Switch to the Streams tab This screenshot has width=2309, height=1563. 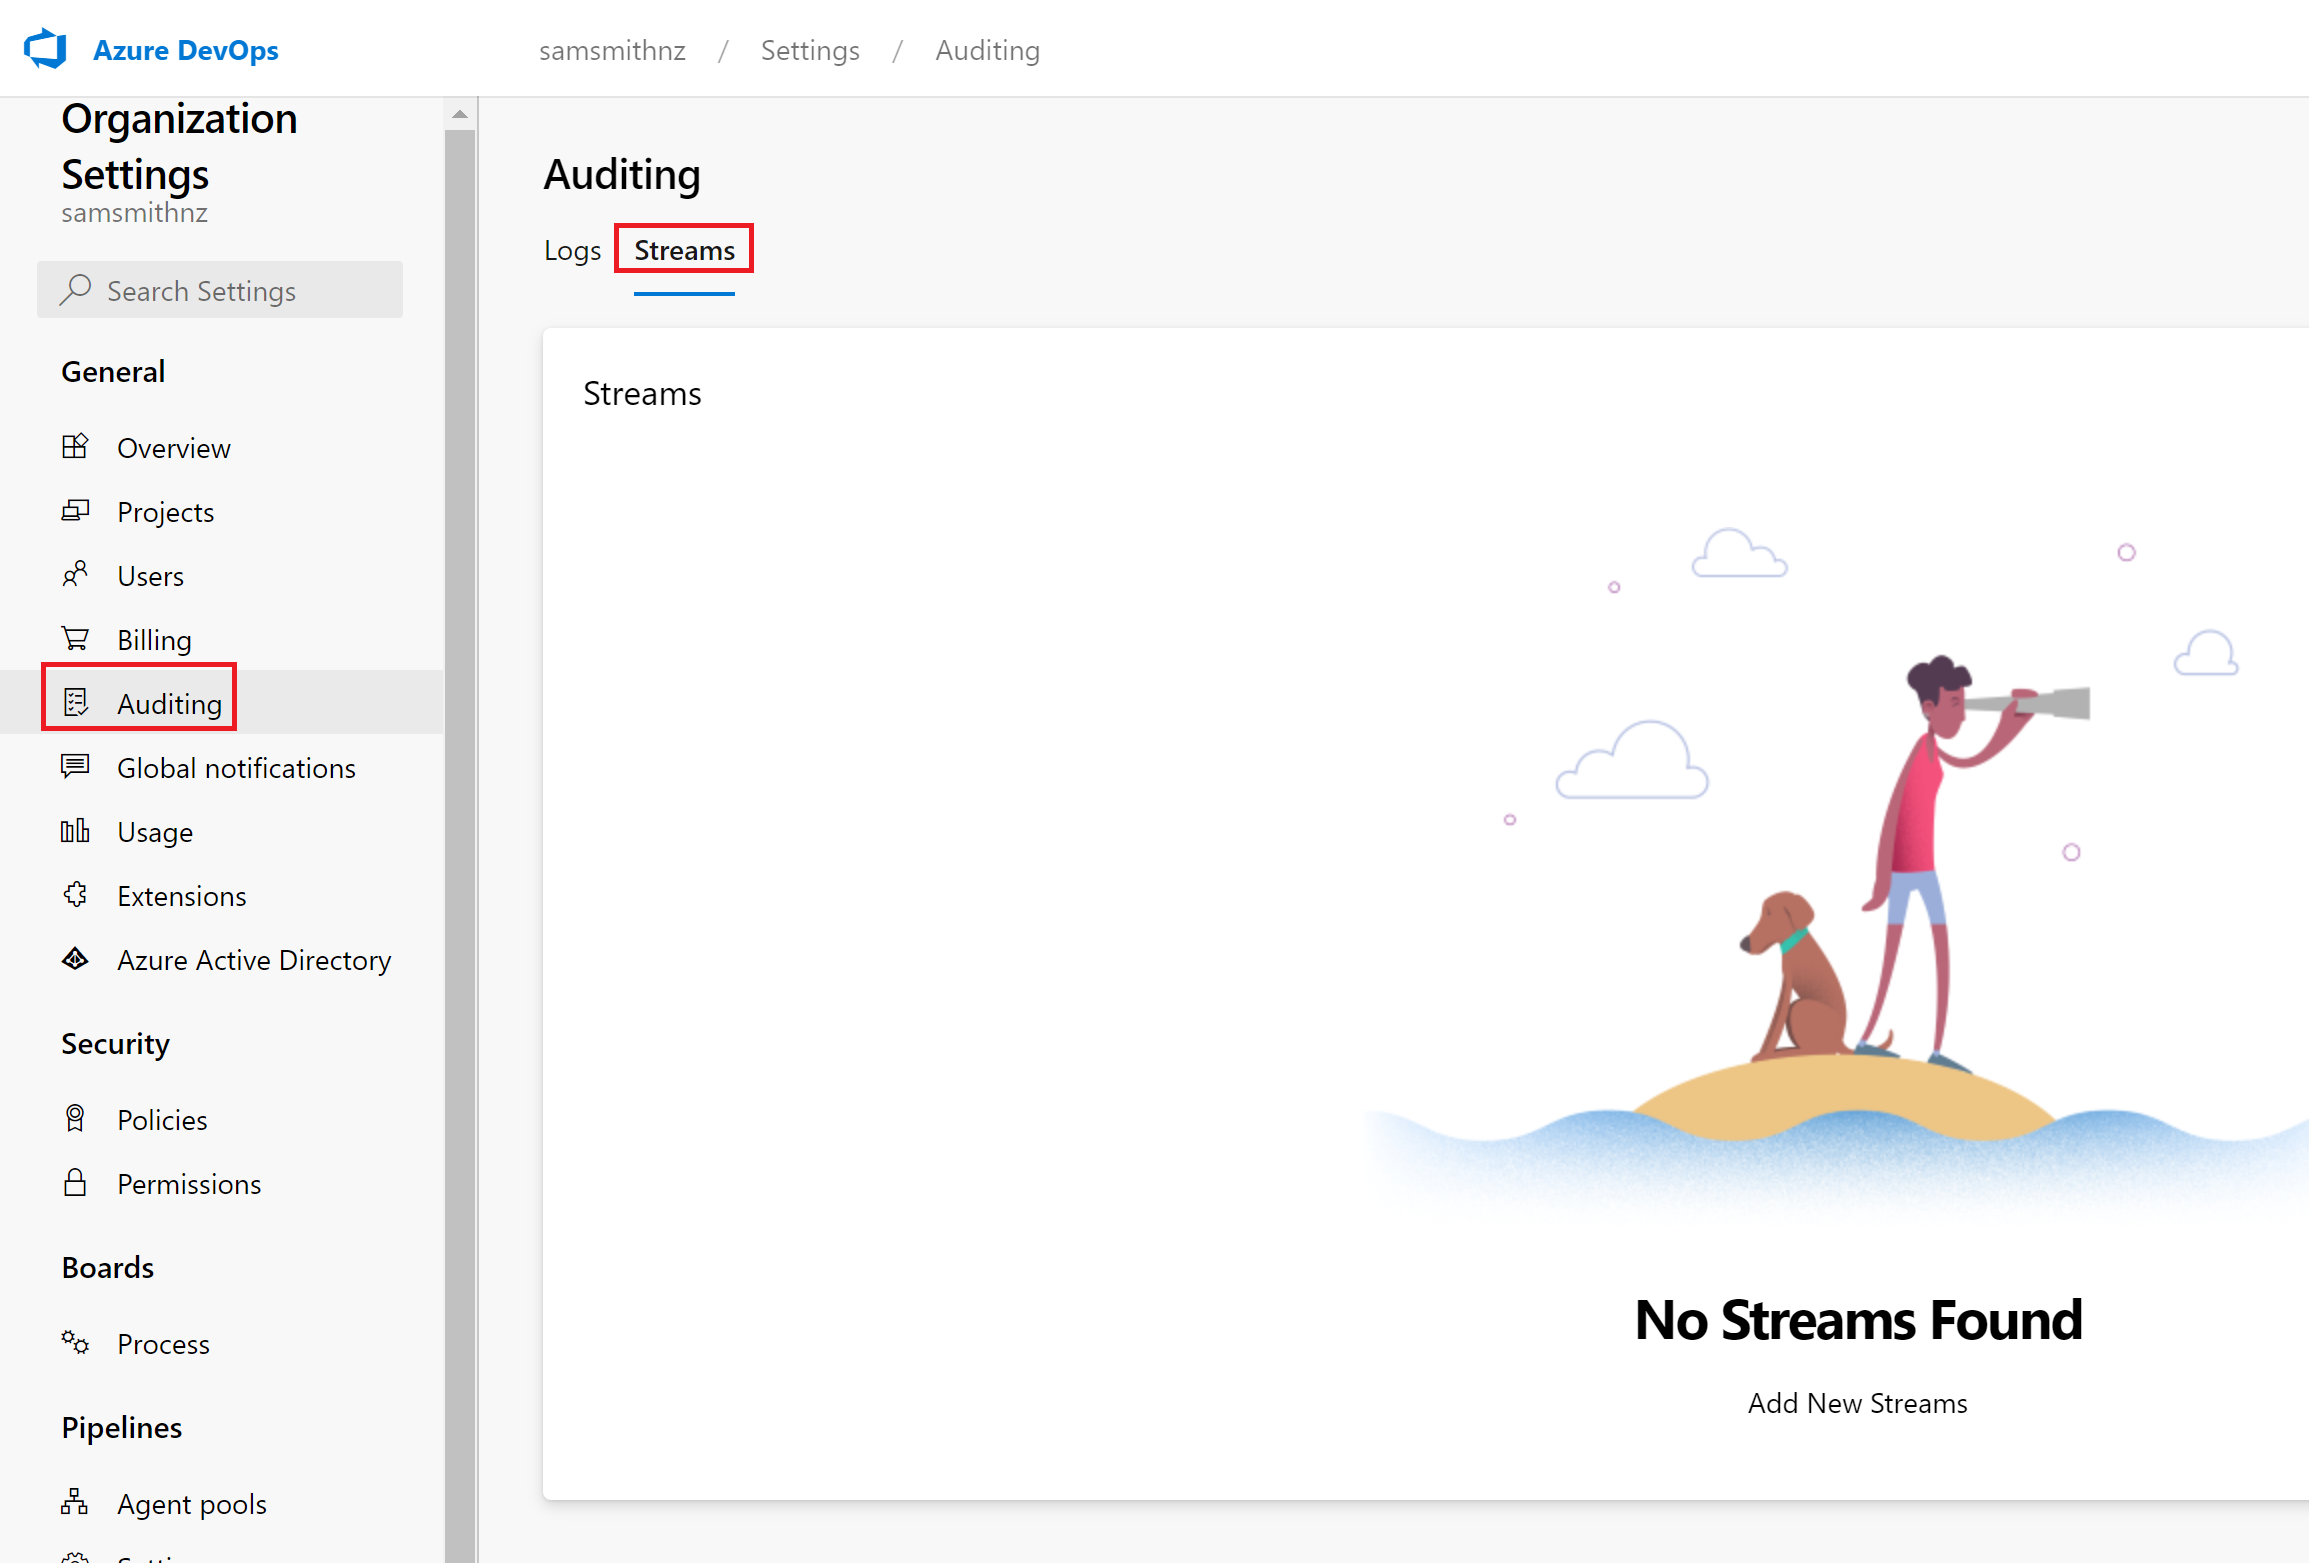[684, 250]
